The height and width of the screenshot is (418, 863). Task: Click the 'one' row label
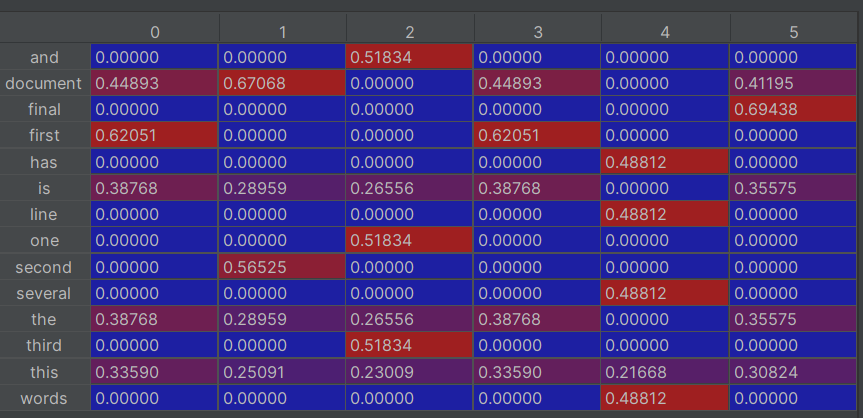point(45,241)
